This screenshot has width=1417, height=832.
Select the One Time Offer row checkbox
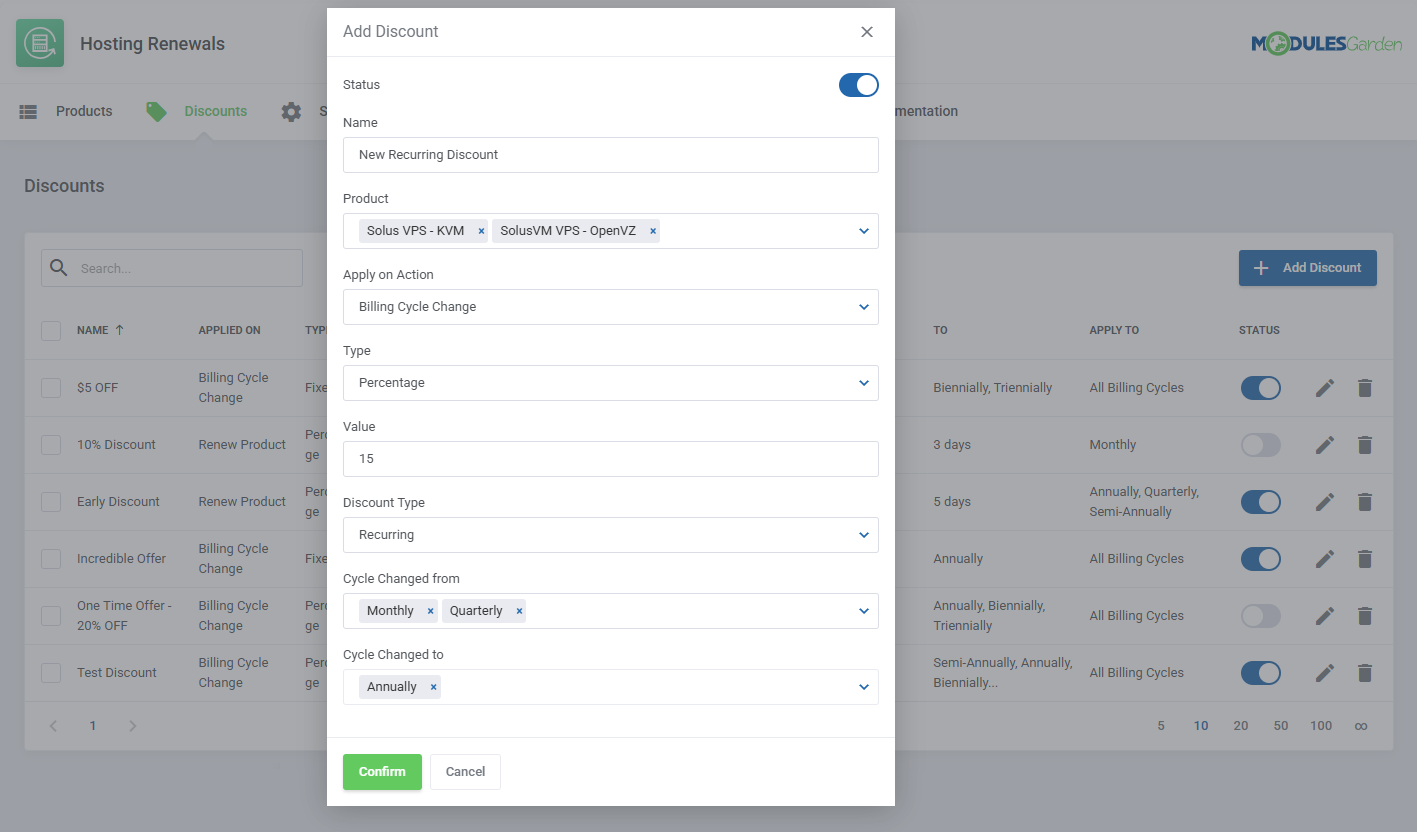click(x=51, y=616)
